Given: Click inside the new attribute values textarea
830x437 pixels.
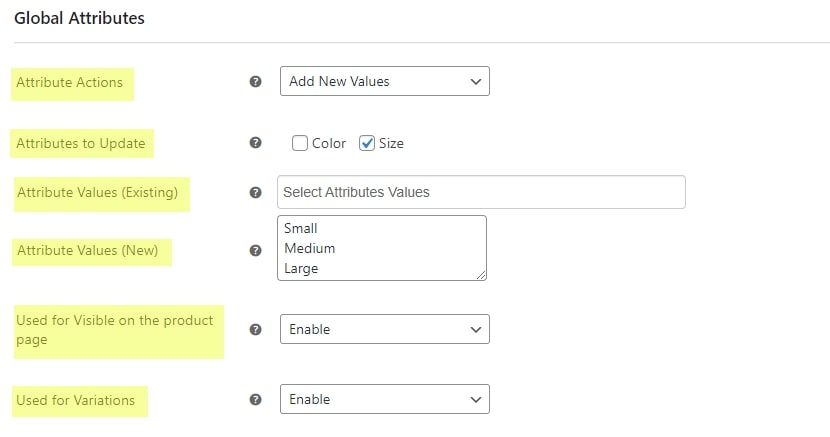Looking at the screenshot, I should point(382,248).
